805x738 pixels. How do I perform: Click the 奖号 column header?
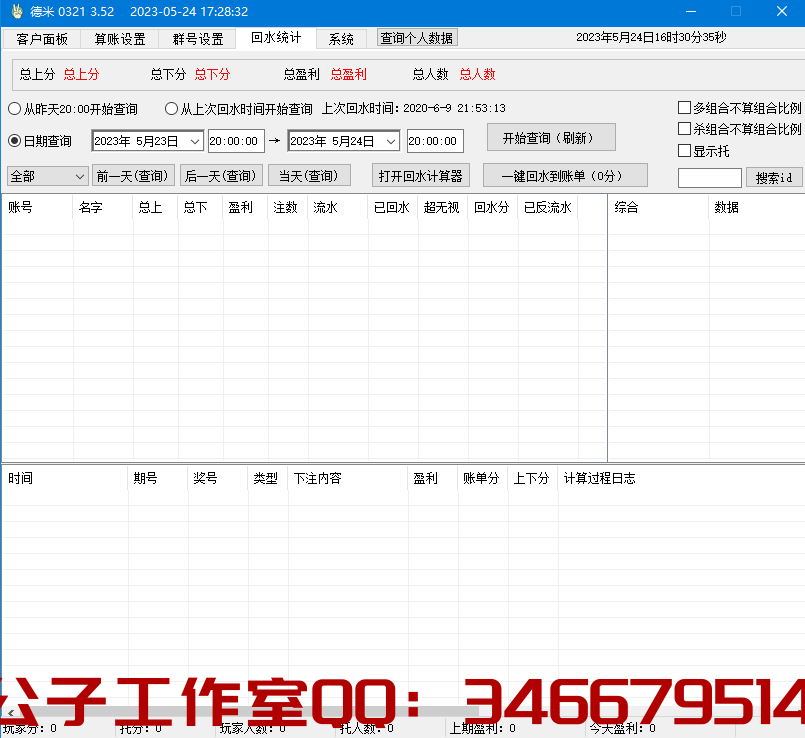[218, 479]
